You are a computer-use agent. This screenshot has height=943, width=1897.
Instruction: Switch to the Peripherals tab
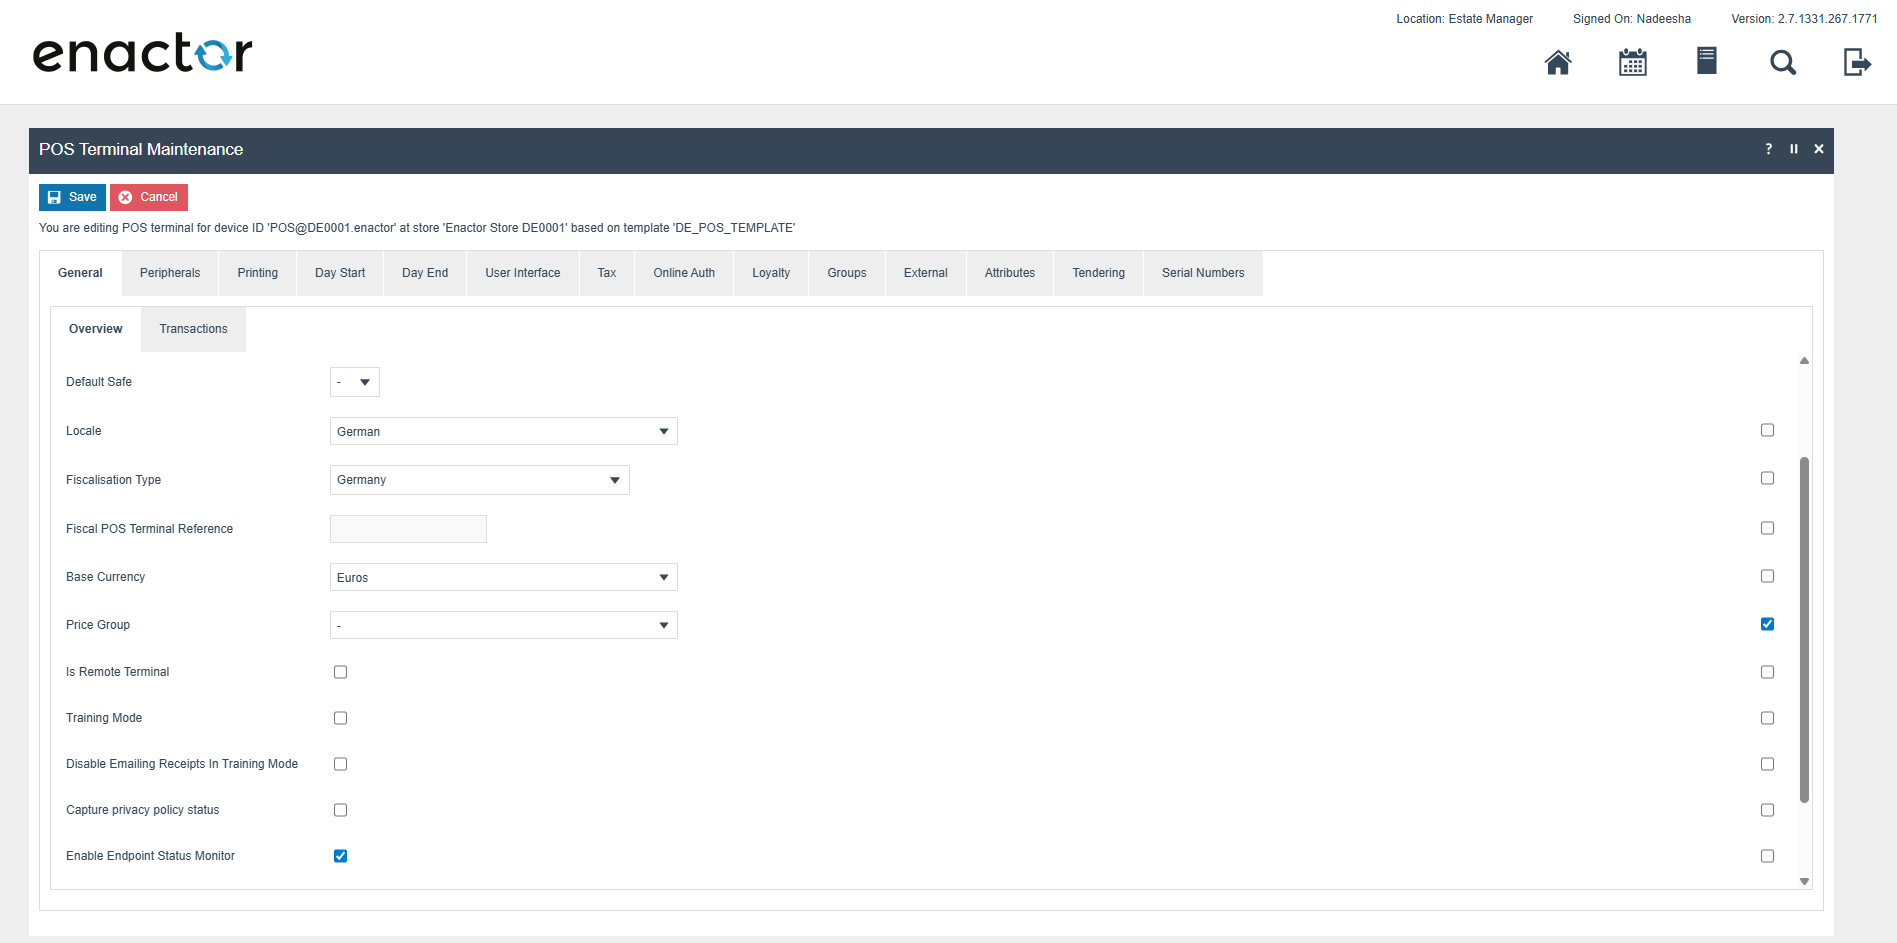pyautogui.click(x=170, y=273)
